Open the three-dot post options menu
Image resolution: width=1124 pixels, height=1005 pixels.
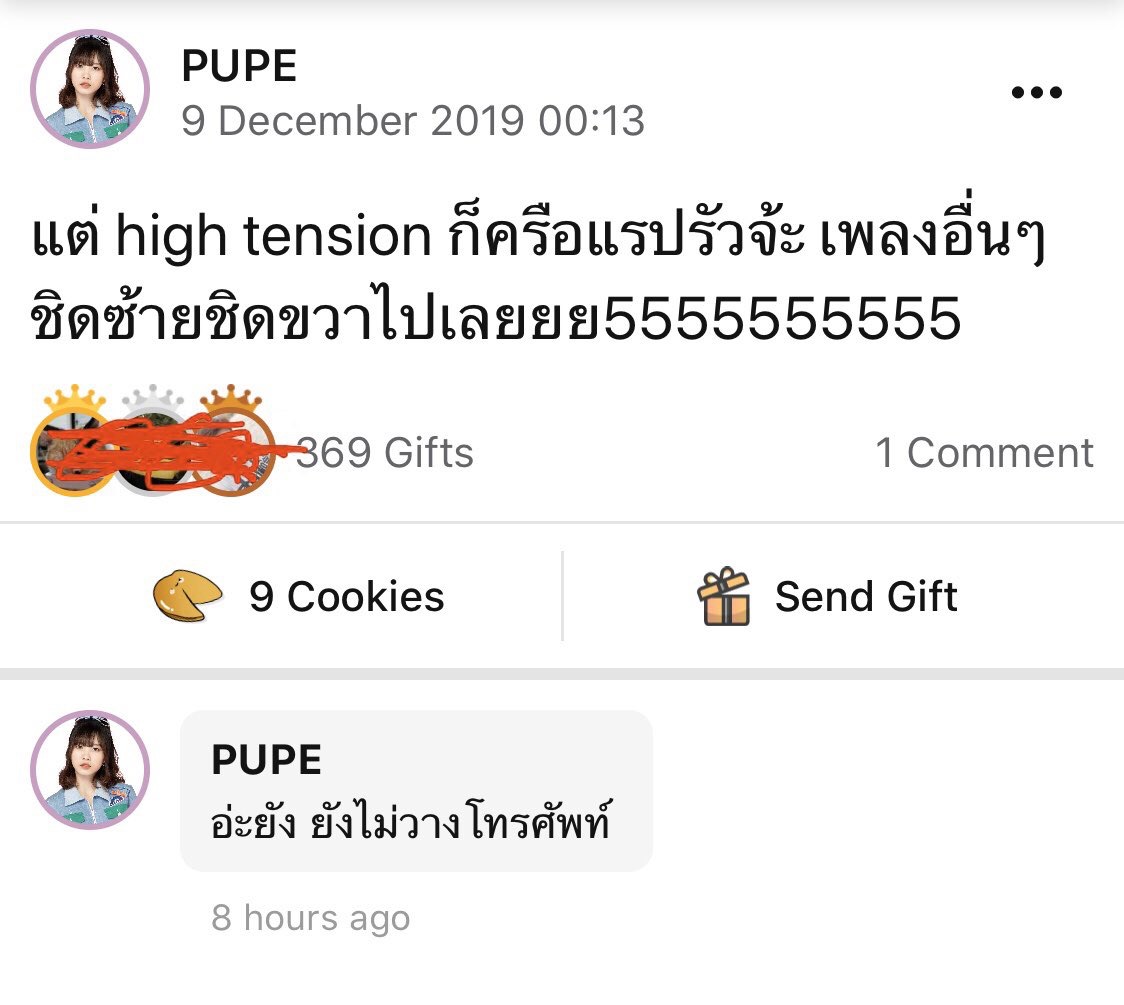pos(1036,92)
